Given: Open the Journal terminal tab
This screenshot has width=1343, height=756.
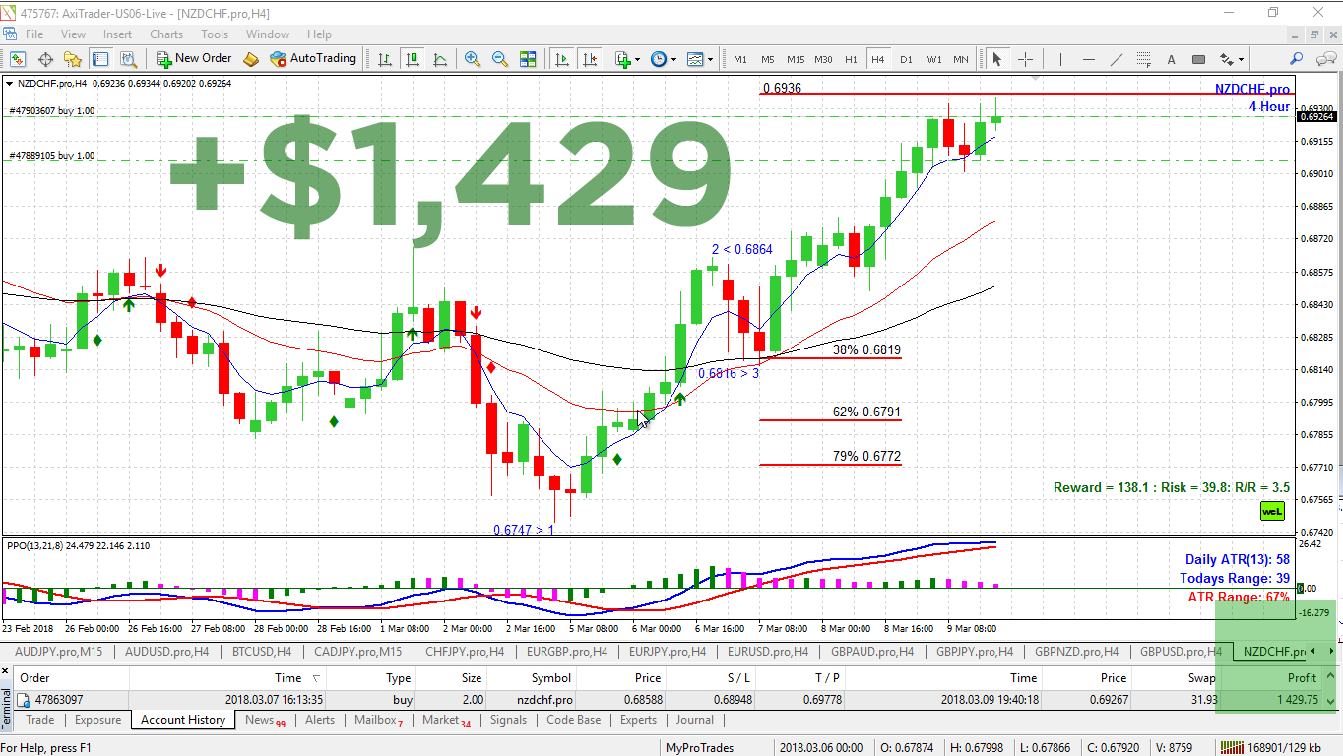Looking at the screenshot, I should pos(694,720).
